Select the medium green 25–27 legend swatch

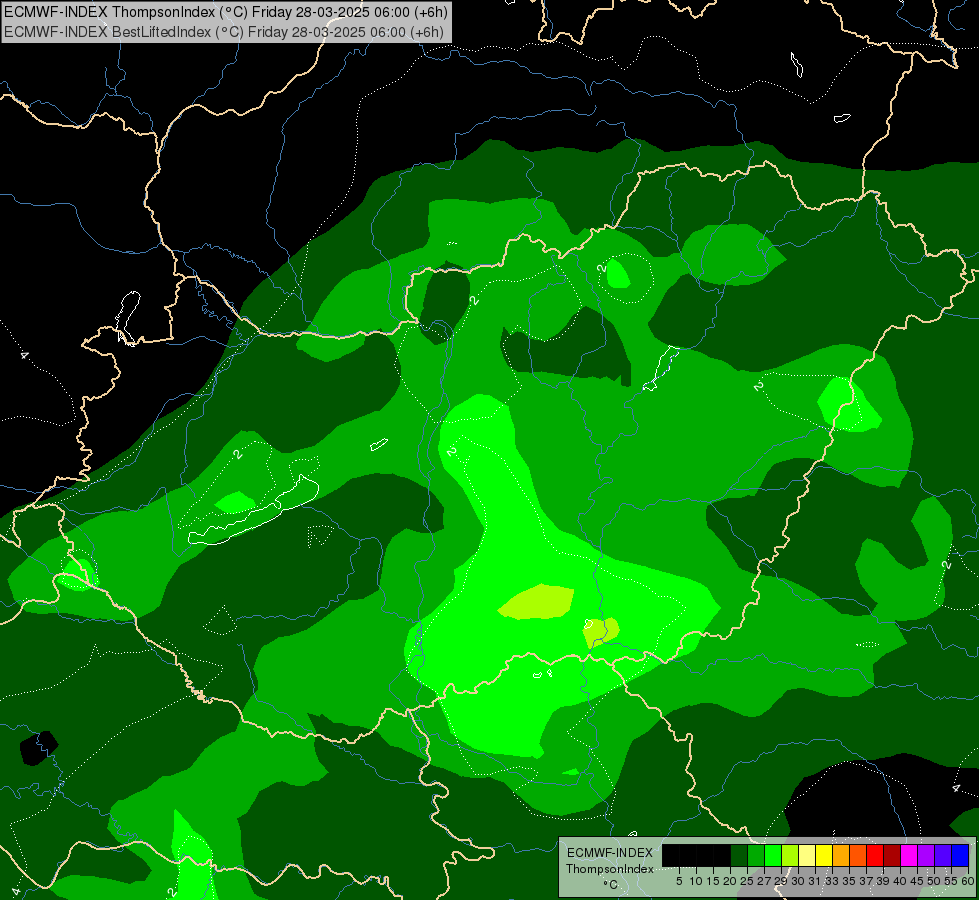pos(756,855)
